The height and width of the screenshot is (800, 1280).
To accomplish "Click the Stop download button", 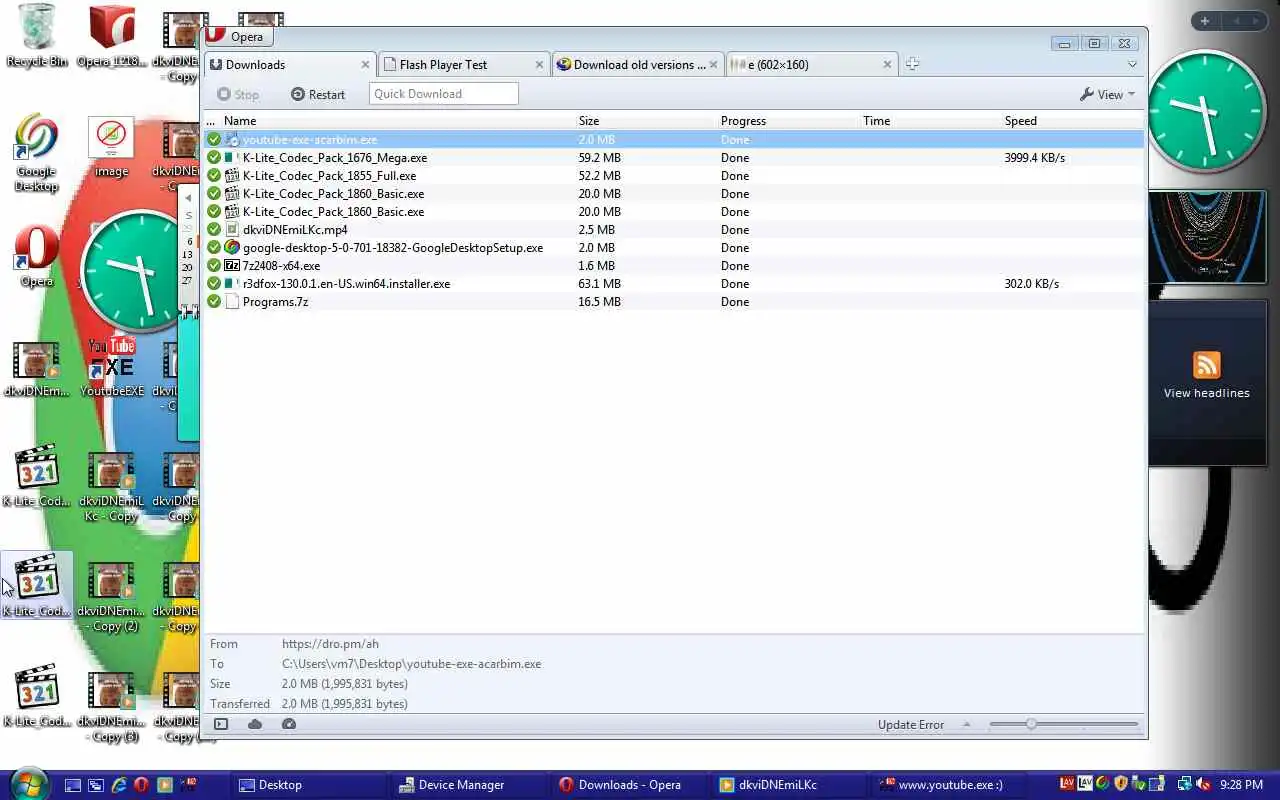I will [238, 94].
